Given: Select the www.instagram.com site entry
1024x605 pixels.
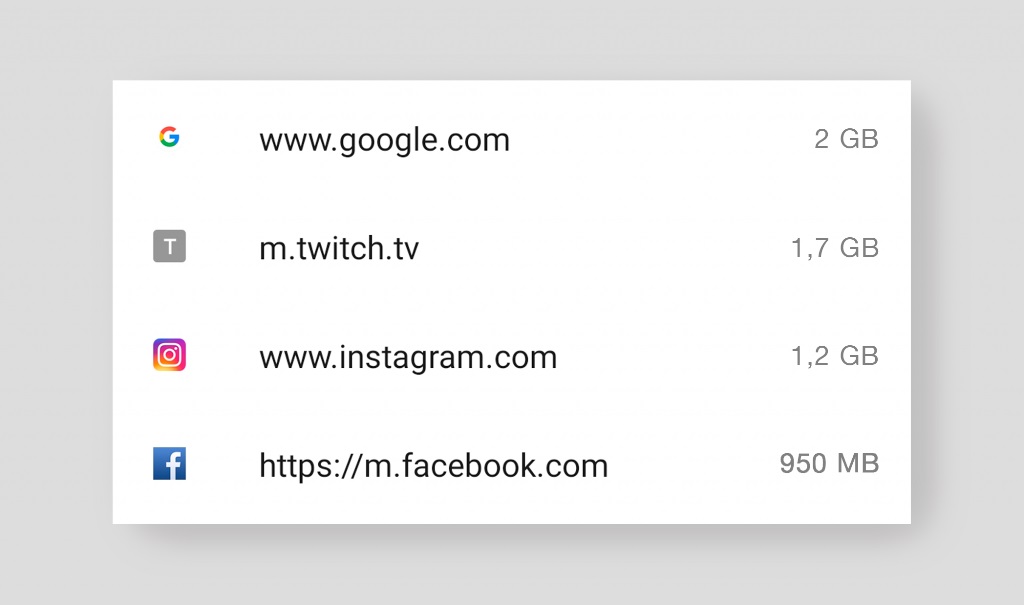Looking at the screenshot, I should pos(408,357).
